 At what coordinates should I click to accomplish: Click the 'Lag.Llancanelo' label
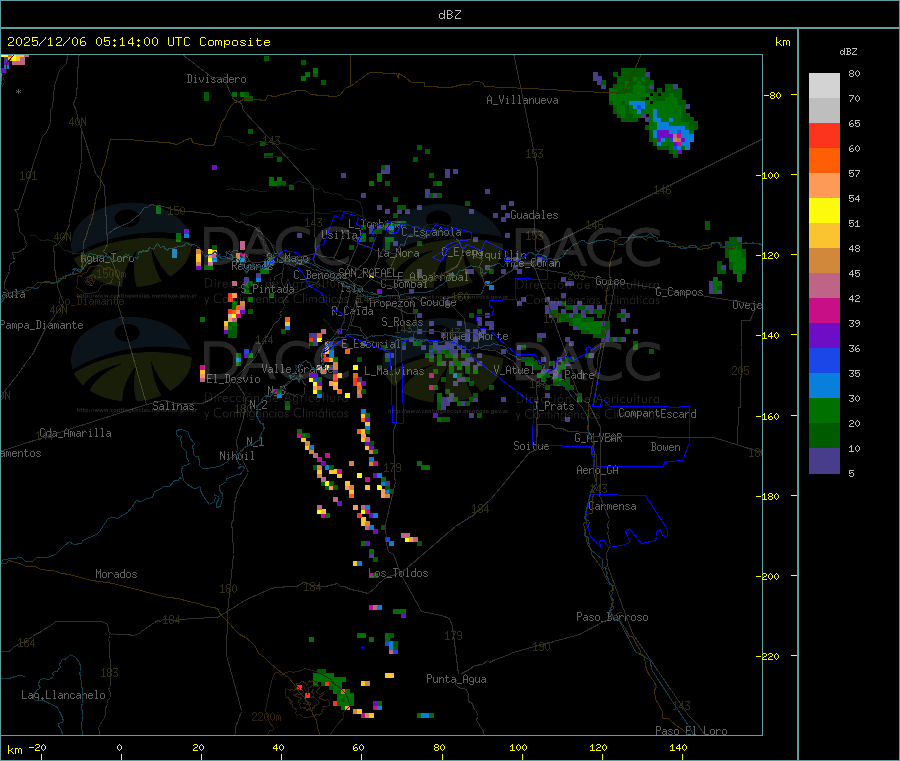(x=64, y=695)
